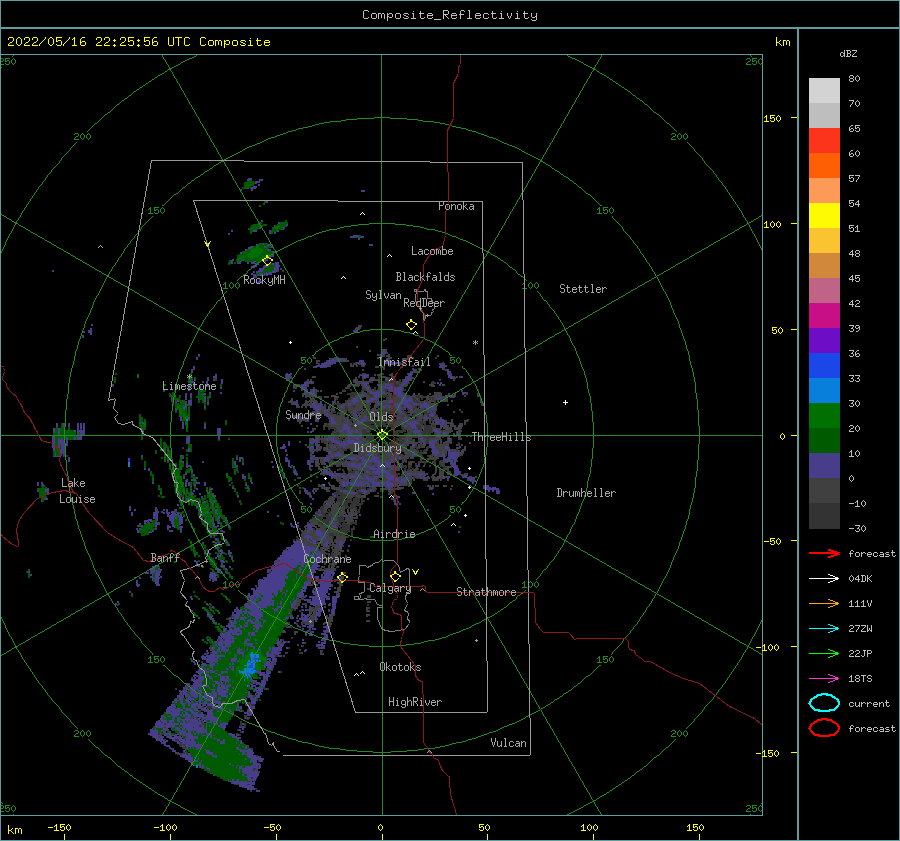This screenshot has height=841, width=900.
Task: Click the Olds city label
Action: (381, 417)
